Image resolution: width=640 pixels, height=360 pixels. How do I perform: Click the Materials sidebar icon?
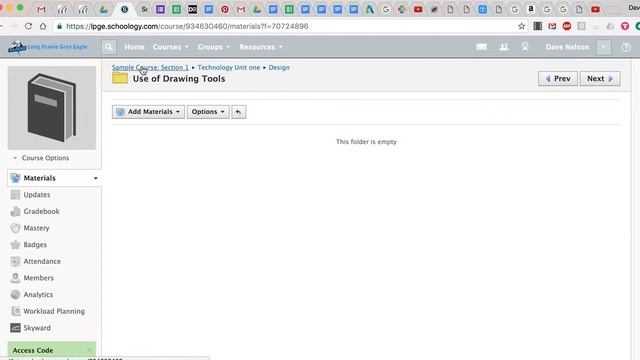pos(16,178)
